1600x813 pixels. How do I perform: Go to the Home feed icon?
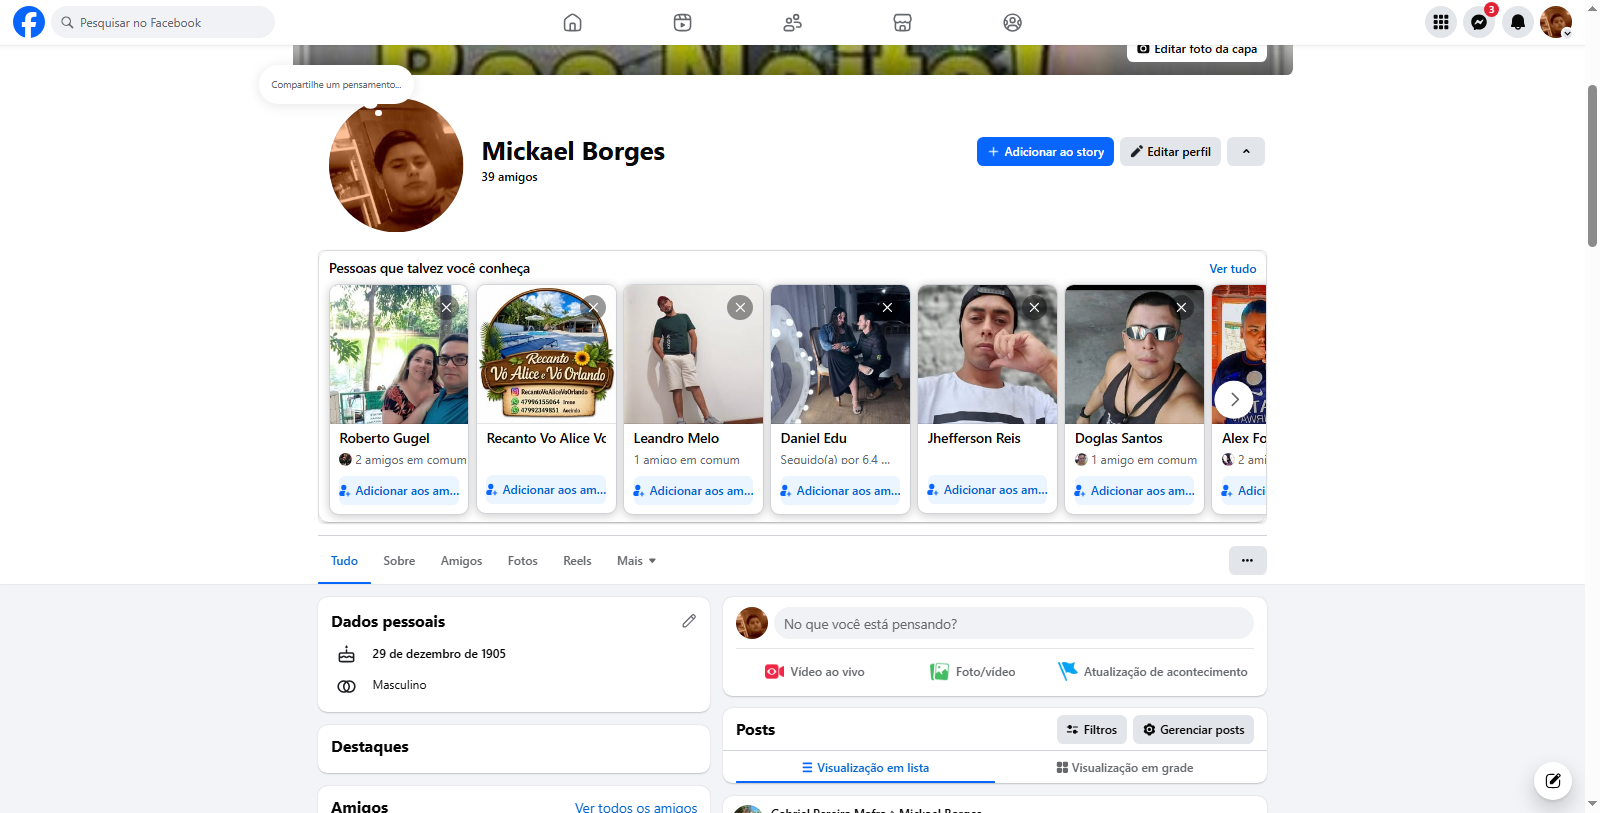(x=572, y=22)
